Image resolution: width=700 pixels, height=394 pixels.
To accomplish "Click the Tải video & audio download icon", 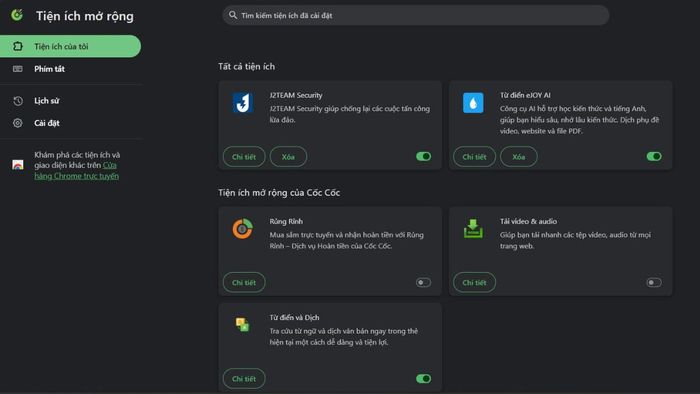I will 473,228.
